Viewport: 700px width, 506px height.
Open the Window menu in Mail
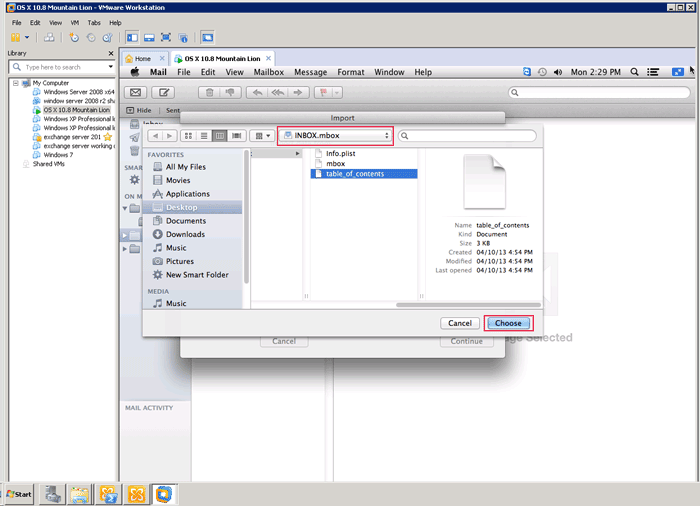pyautogui.click(x=389, y=72)
